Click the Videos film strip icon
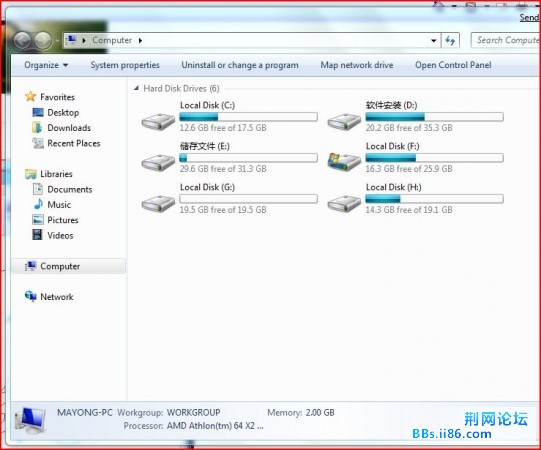The image size is (541, 450). [x=37, y=235]
